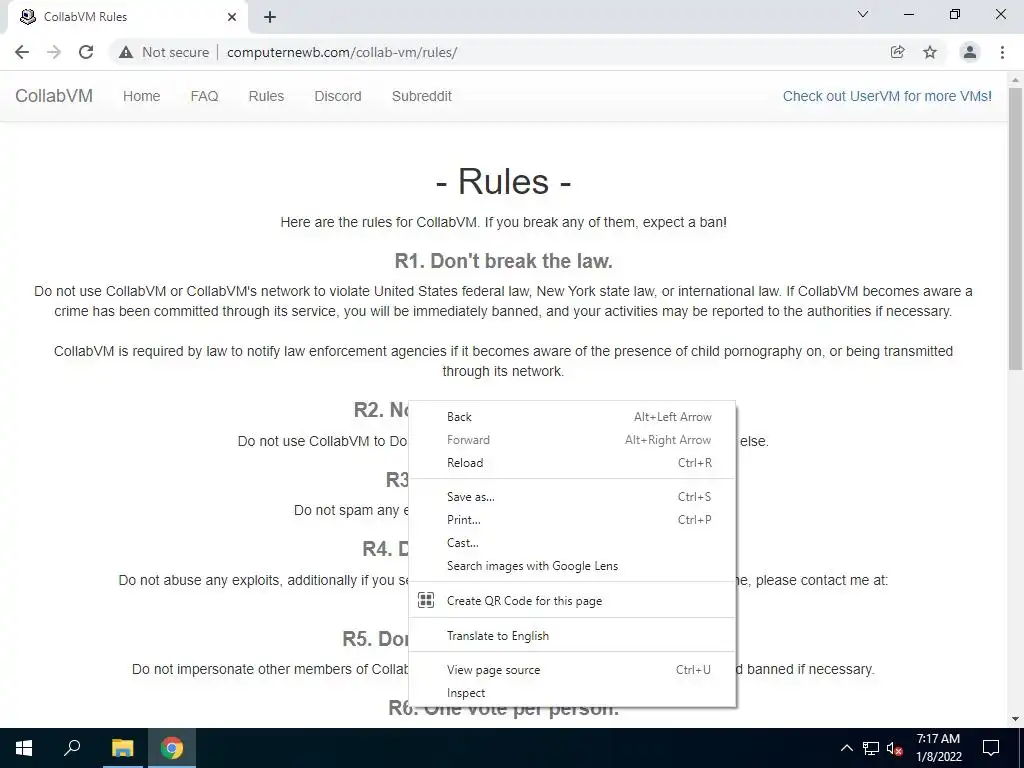Select Print... in the context menu

tap(572, 520)
